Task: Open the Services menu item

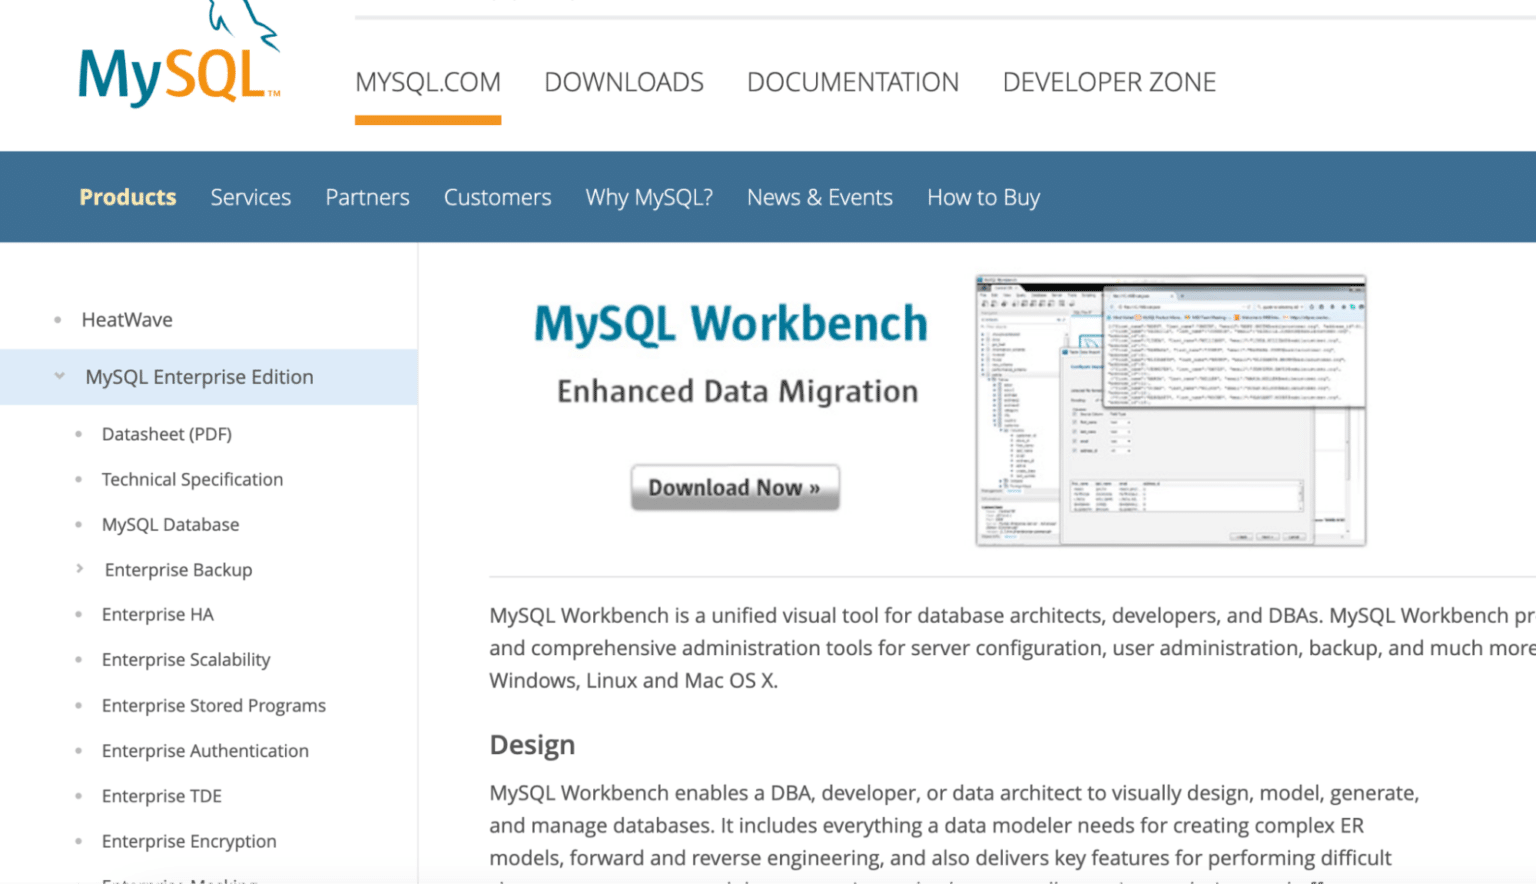Action: tap(251, 197)
